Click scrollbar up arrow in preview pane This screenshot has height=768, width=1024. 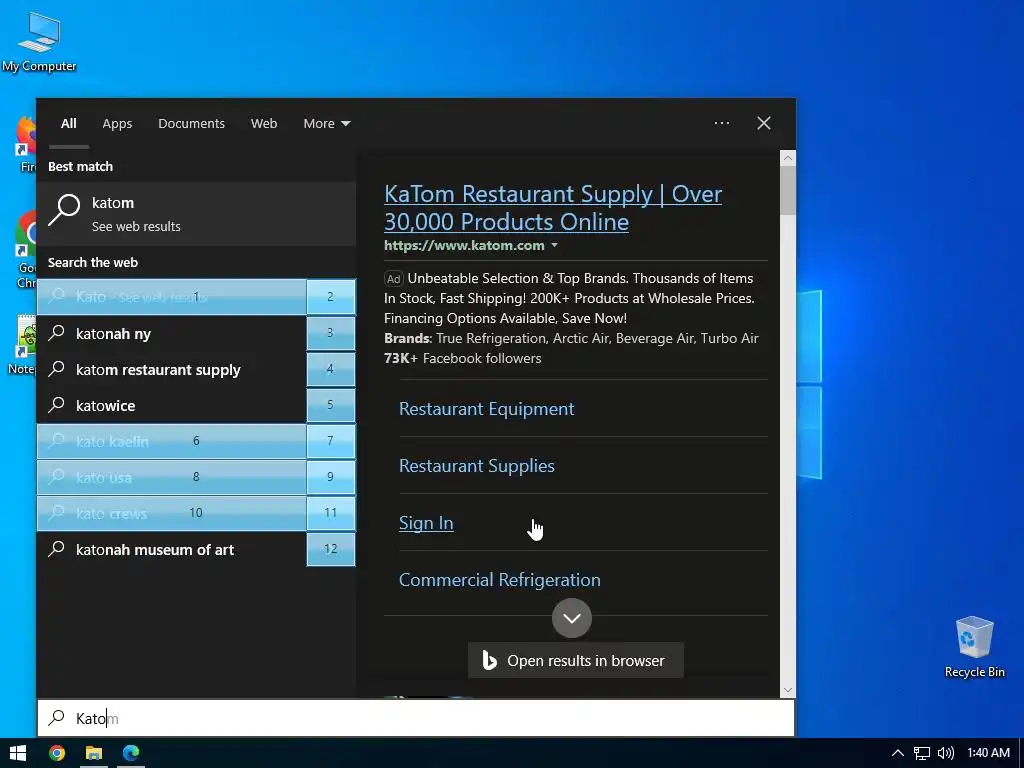point(788,157)
